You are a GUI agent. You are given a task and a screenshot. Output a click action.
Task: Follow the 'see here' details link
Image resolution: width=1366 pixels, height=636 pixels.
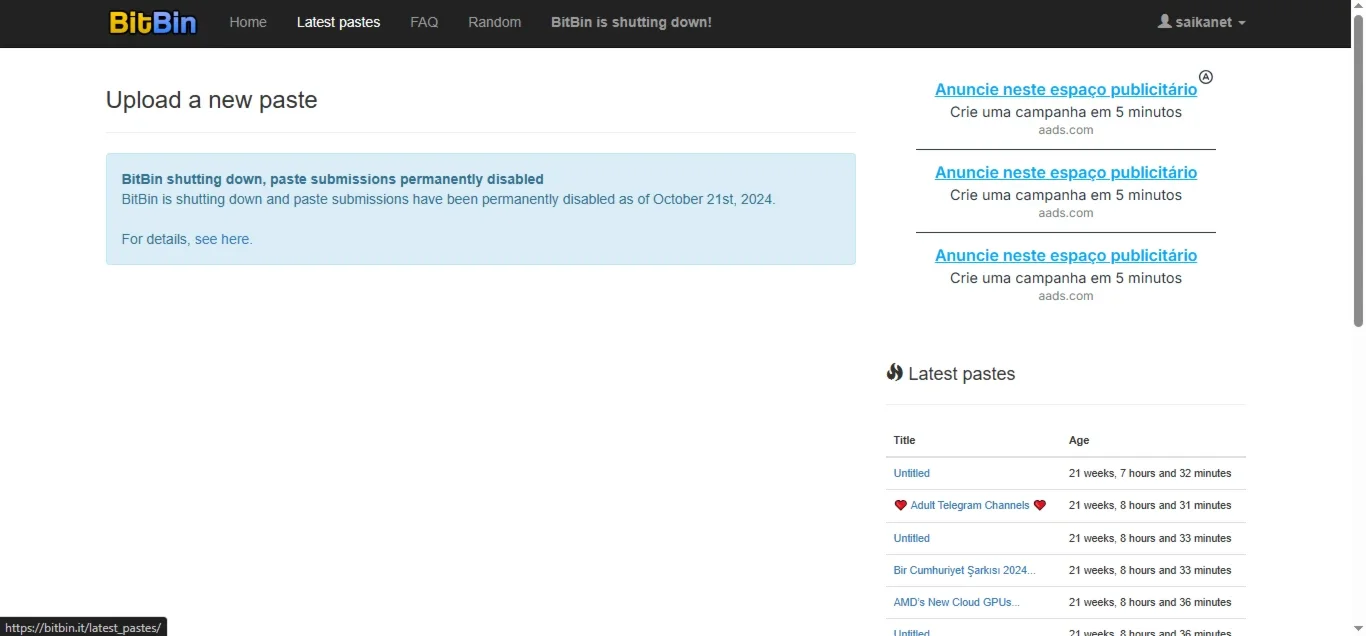coord(223,239)
